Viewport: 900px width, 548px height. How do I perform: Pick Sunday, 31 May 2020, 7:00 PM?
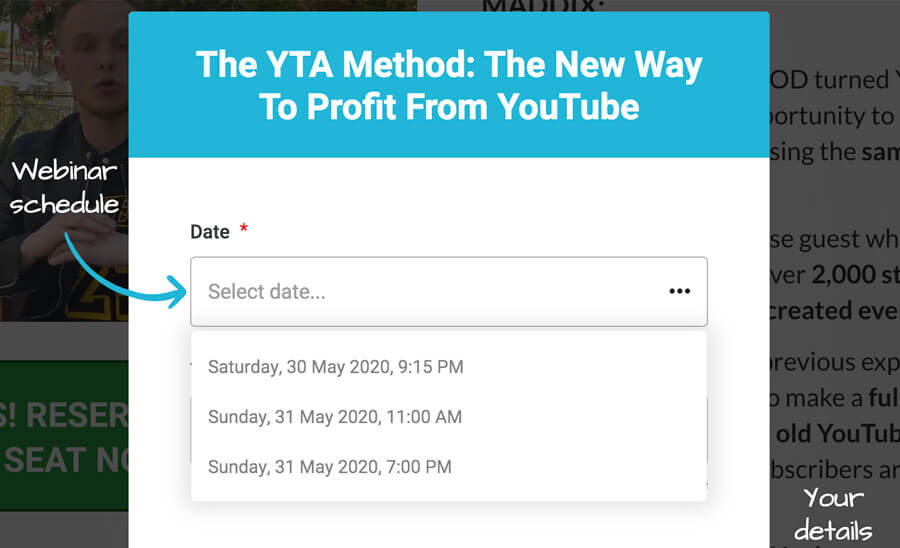click(329, 467)
